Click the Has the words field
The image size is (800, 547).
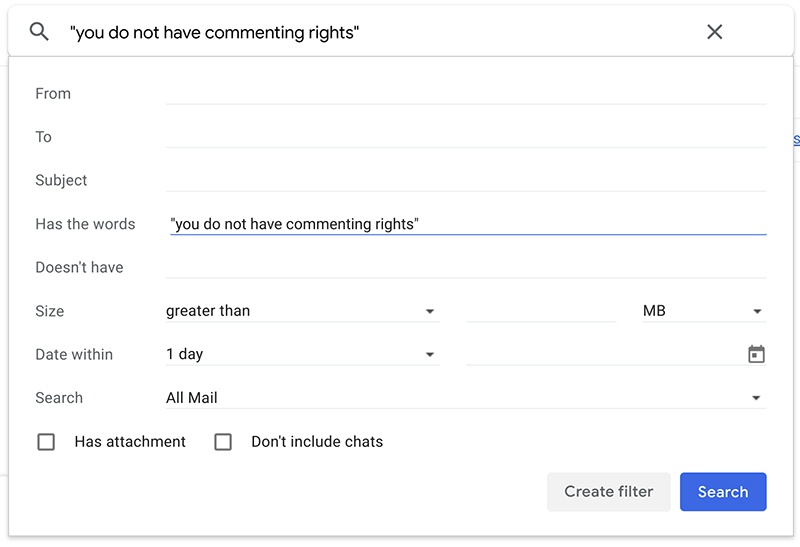click(465, 224)
